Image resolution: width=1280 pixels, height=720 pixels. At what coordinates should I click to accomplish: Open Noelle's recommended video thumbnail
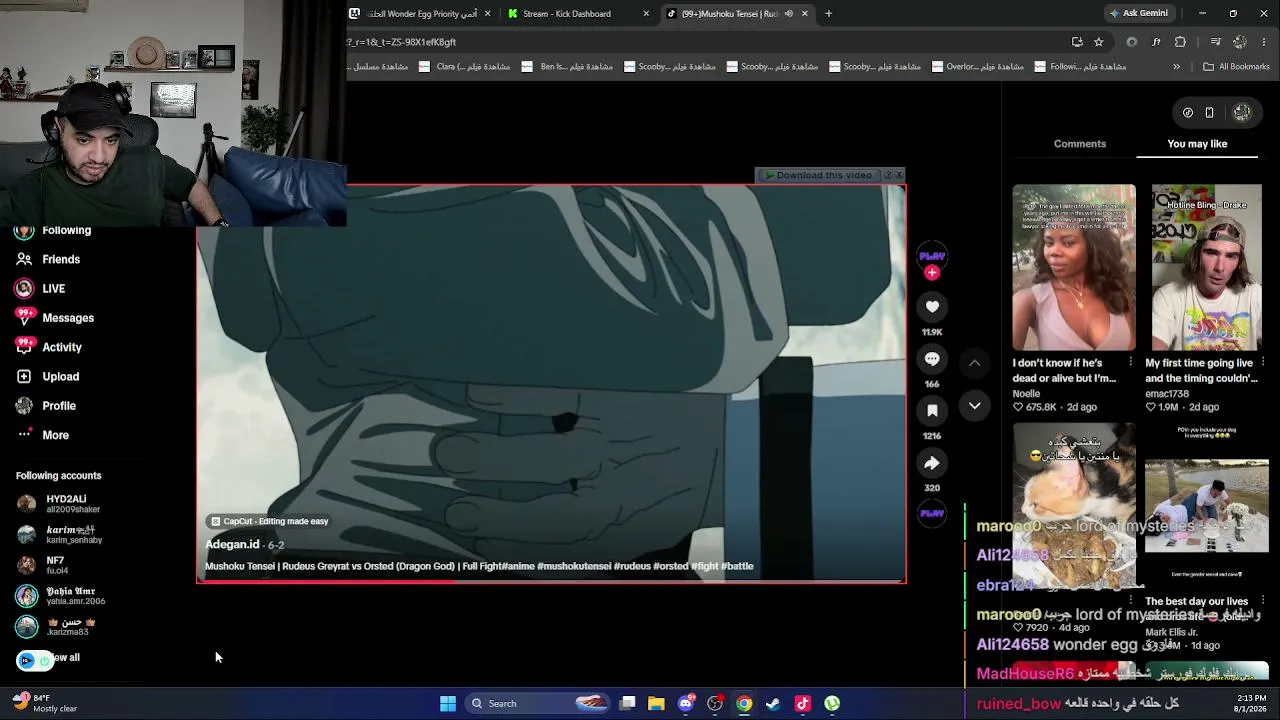coord(1074,267)
